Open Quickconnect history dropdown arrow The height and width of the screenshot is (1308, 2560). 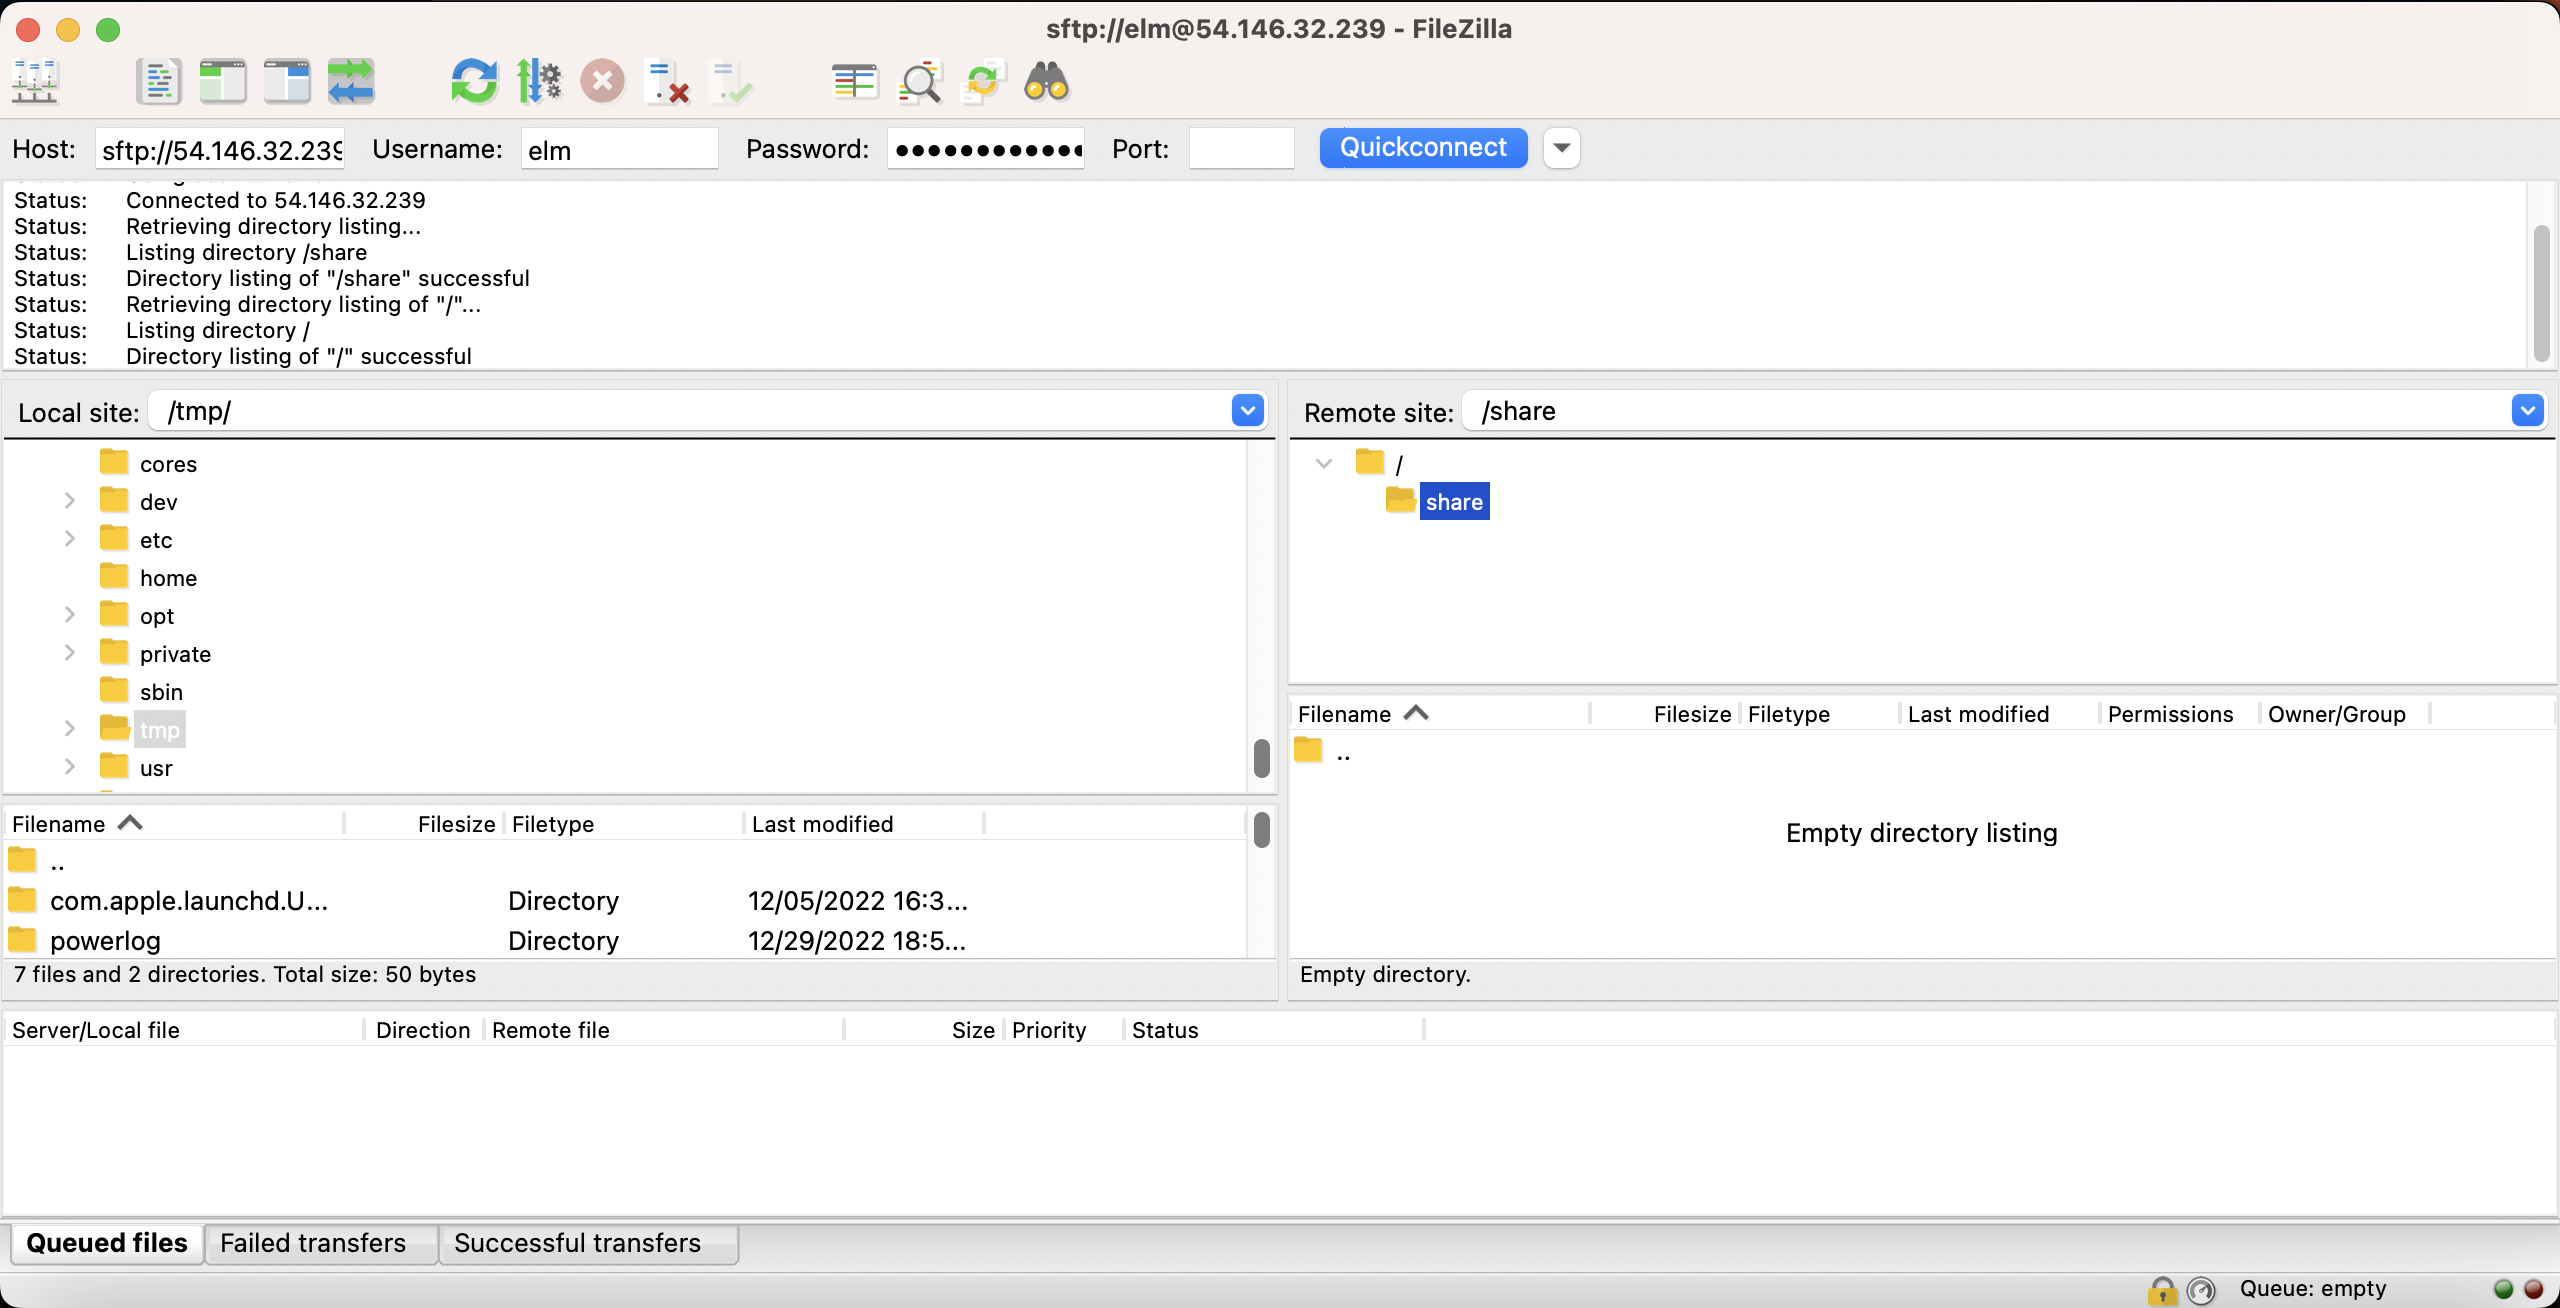click(x=1562, y=148)
